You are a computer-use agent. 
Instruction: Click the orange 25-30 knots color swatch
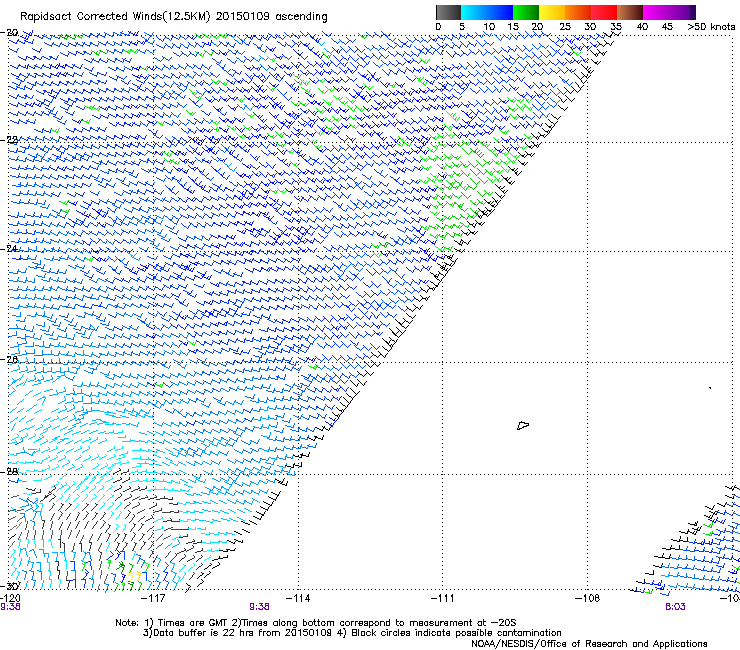click(578, 12)
